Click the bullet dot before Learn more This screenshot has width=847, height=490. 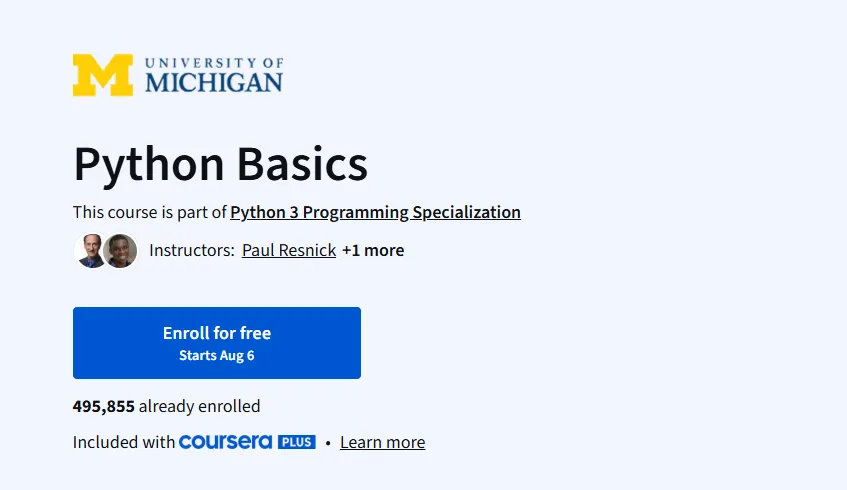click(x=328, y=442)
